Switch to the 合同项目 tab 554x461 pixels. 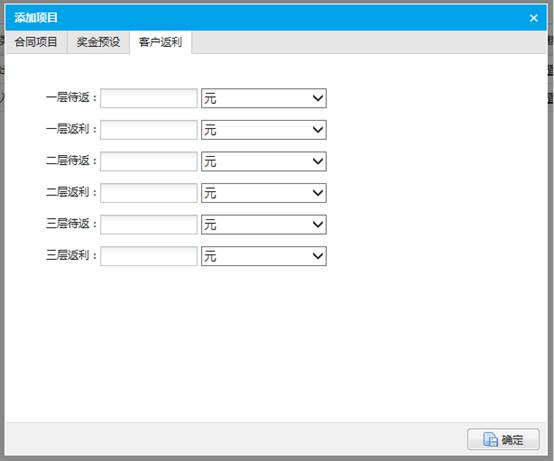click(x=36, y=42)
